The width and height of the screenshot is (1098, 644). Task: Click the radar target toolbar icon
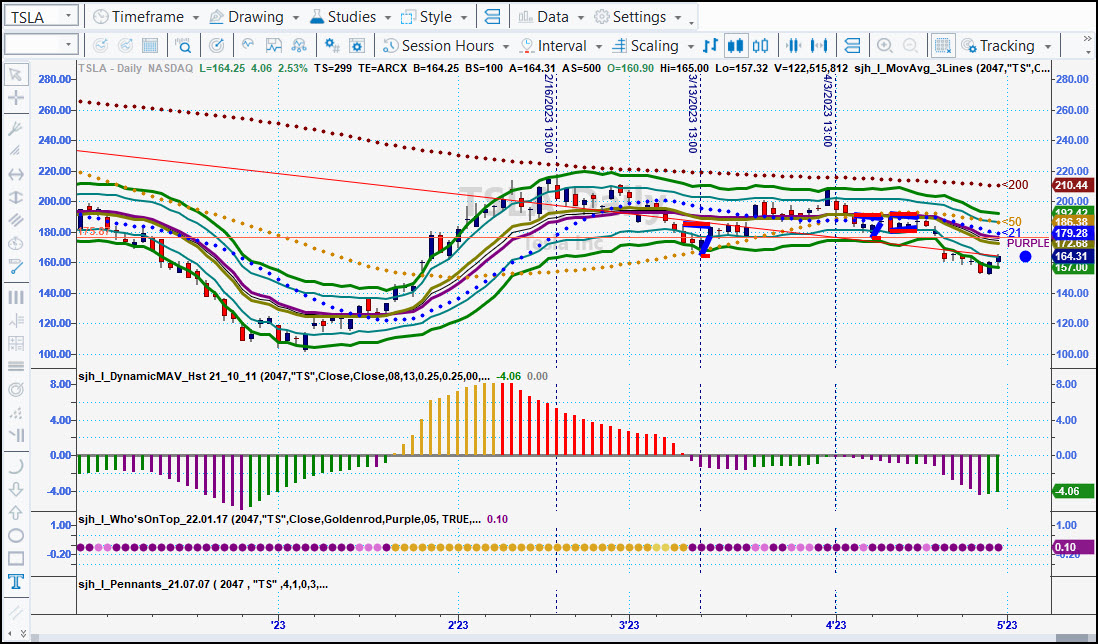[x=216, y=46]
